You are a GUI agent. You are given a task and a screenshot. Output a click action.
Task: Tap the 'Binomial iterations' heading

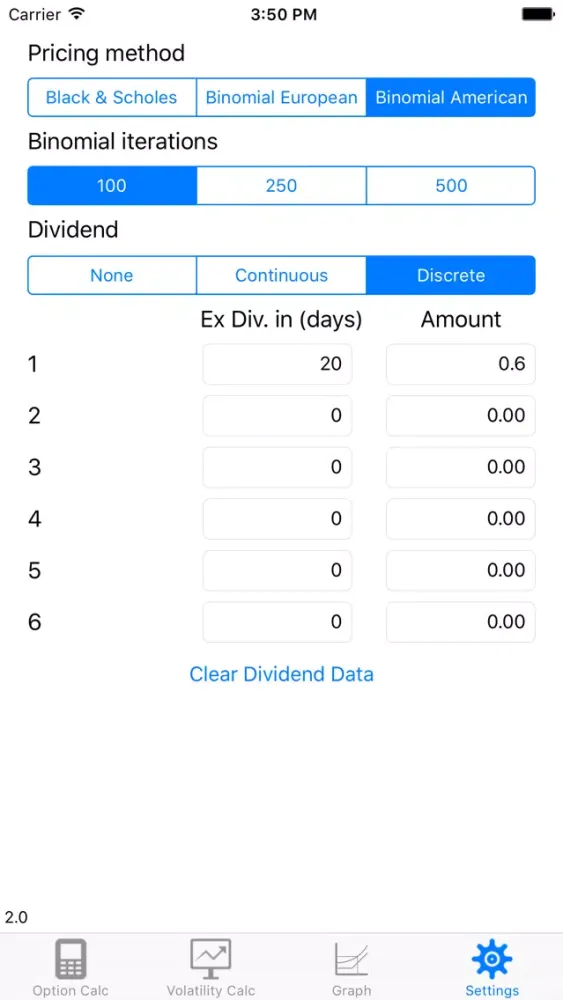(x=122, y=141)
